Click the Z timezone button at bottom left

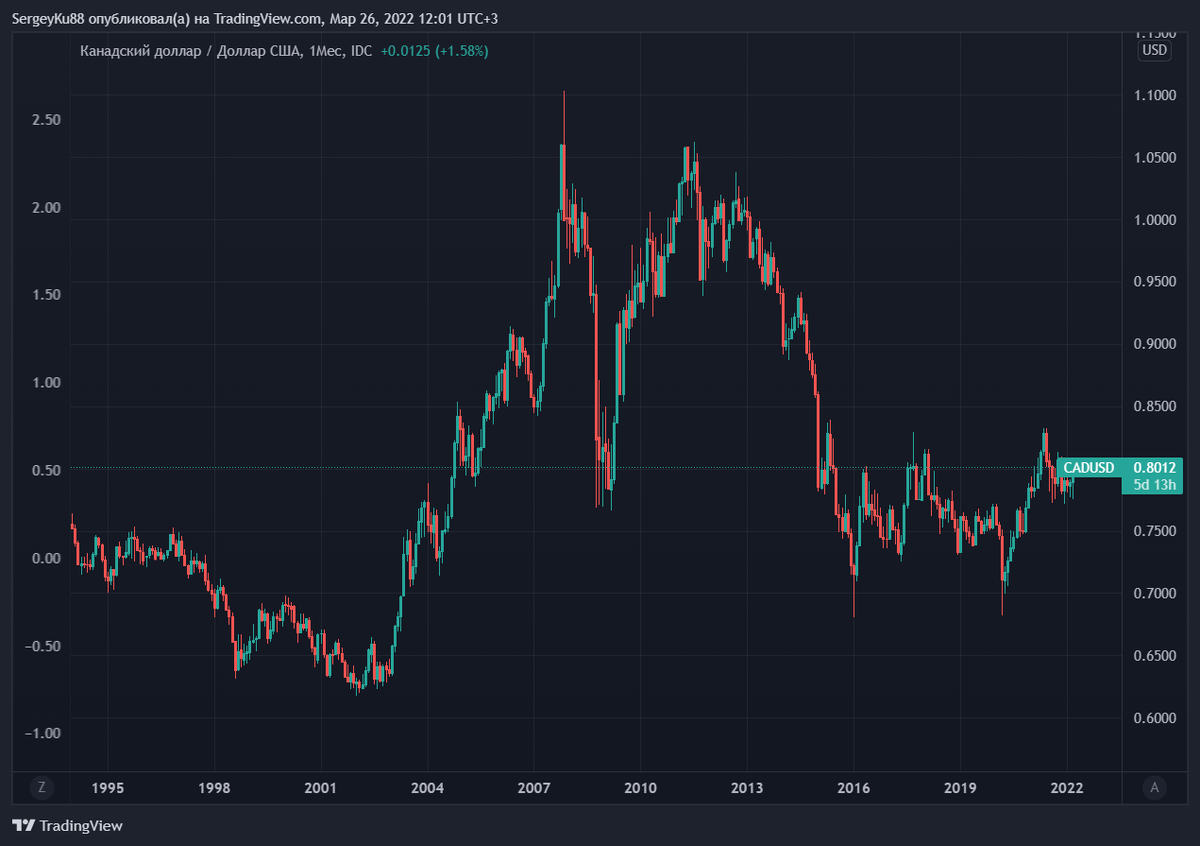point(41,787)
